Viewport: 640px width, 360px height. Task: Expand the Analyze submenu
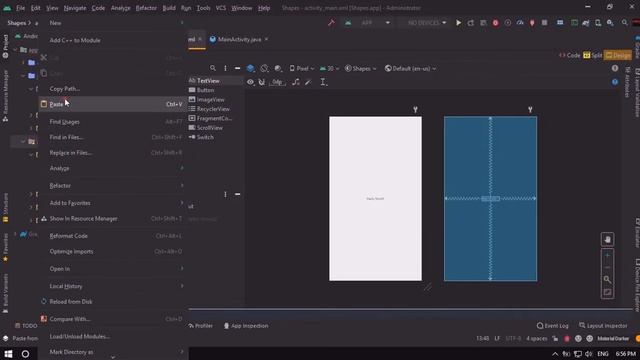click(112, 168)
